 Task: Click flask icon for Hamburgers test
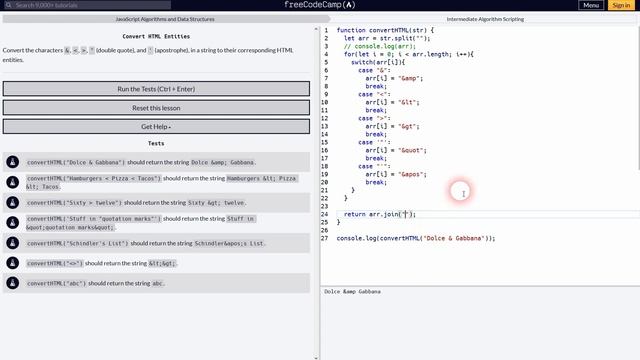point(13,182)
